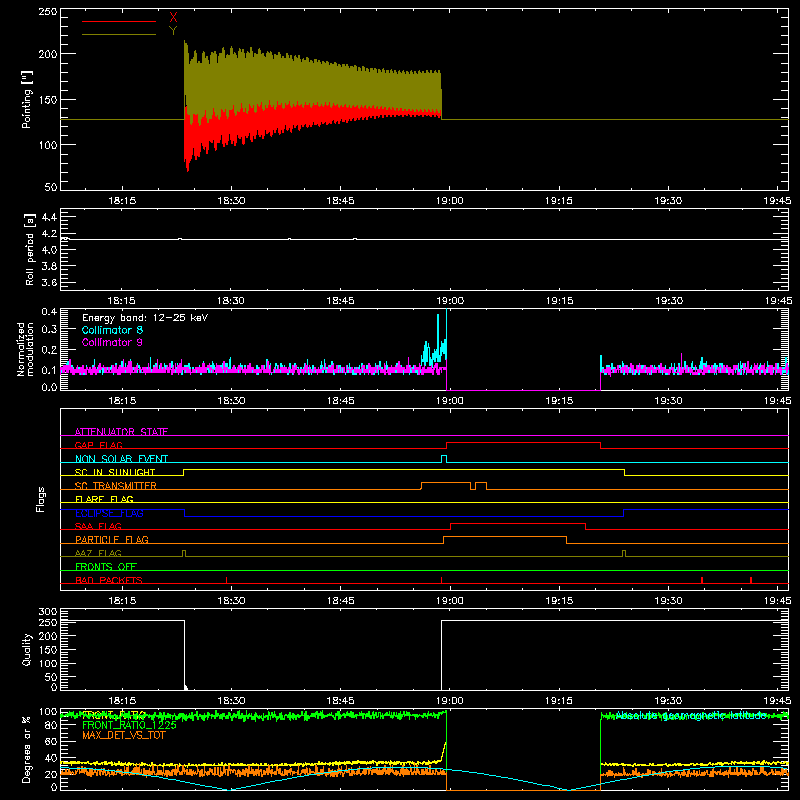This screenshot has width=800, height=800.
Task: Click the 'Collimator 8' legend entry
Action: 112,330
